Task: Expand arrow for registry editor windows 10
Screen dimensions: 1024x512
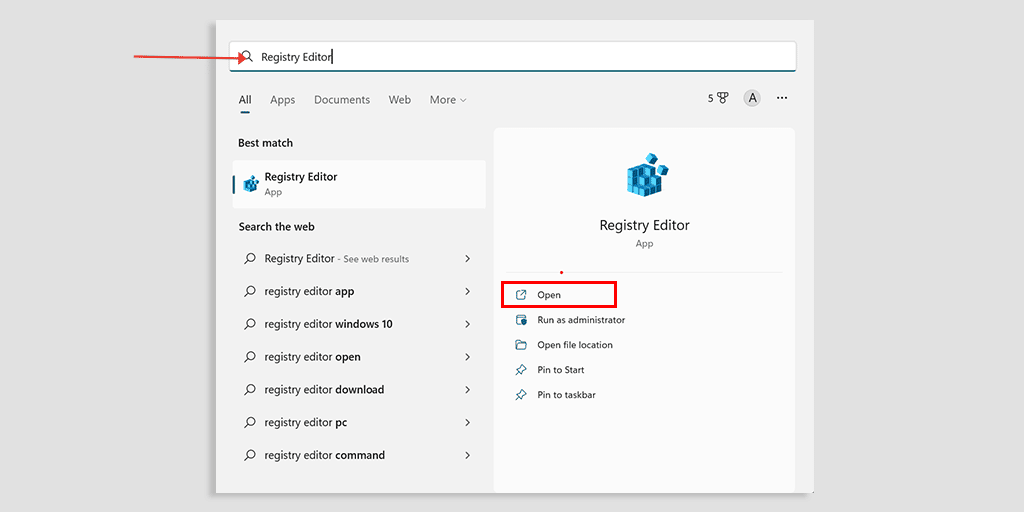Action: pyautogui.click(x=467, y=324)
